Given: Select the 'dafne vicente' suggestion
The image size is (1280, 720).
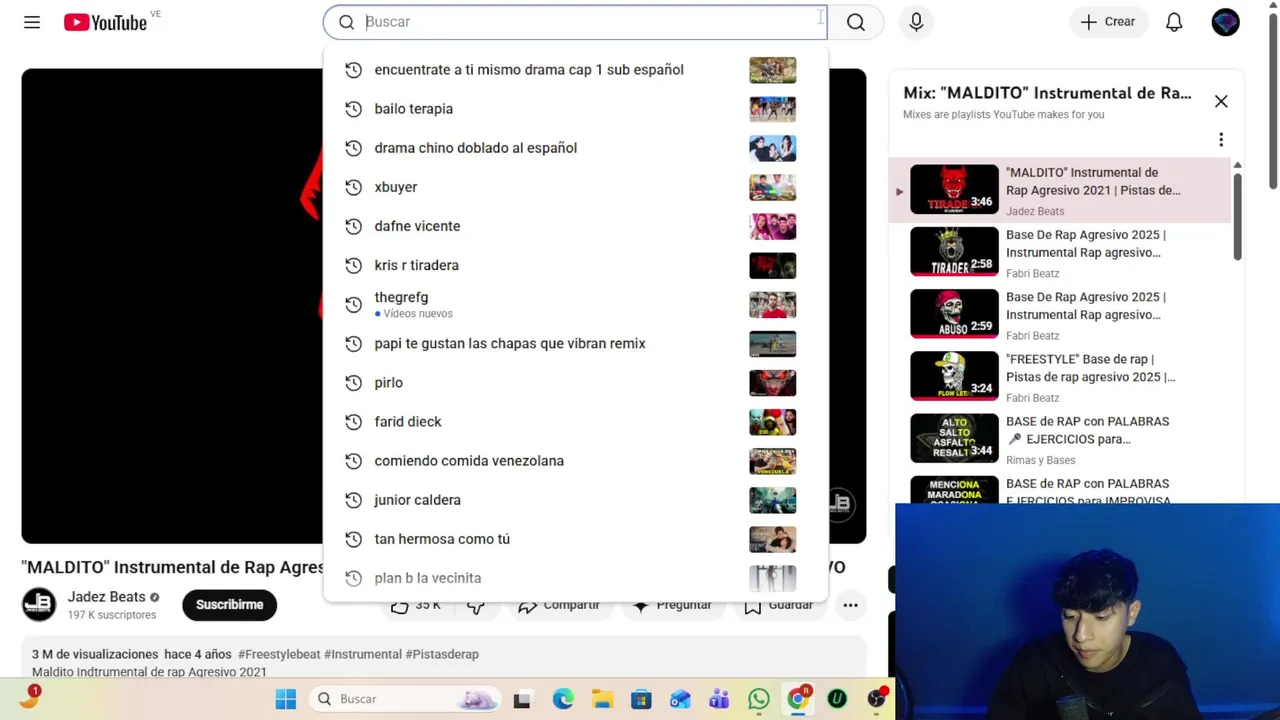Looking at the screenshot, I should click(575, 226).
